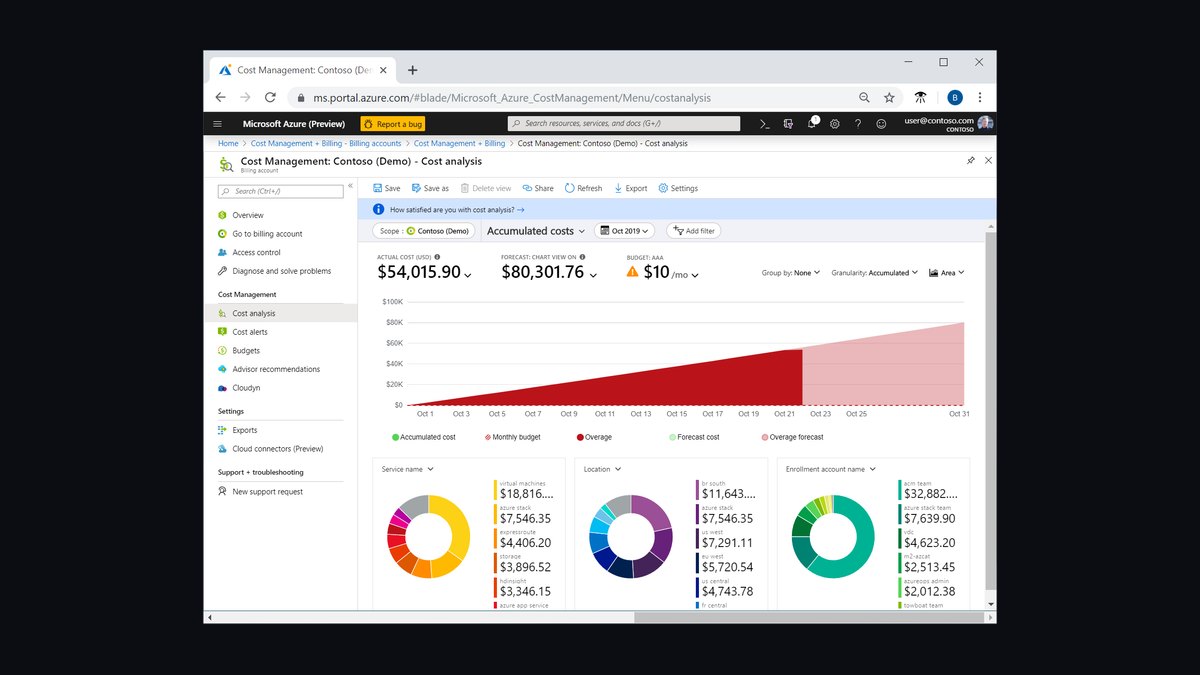Click the info icon beside Actual Cost

coord(438,257)
